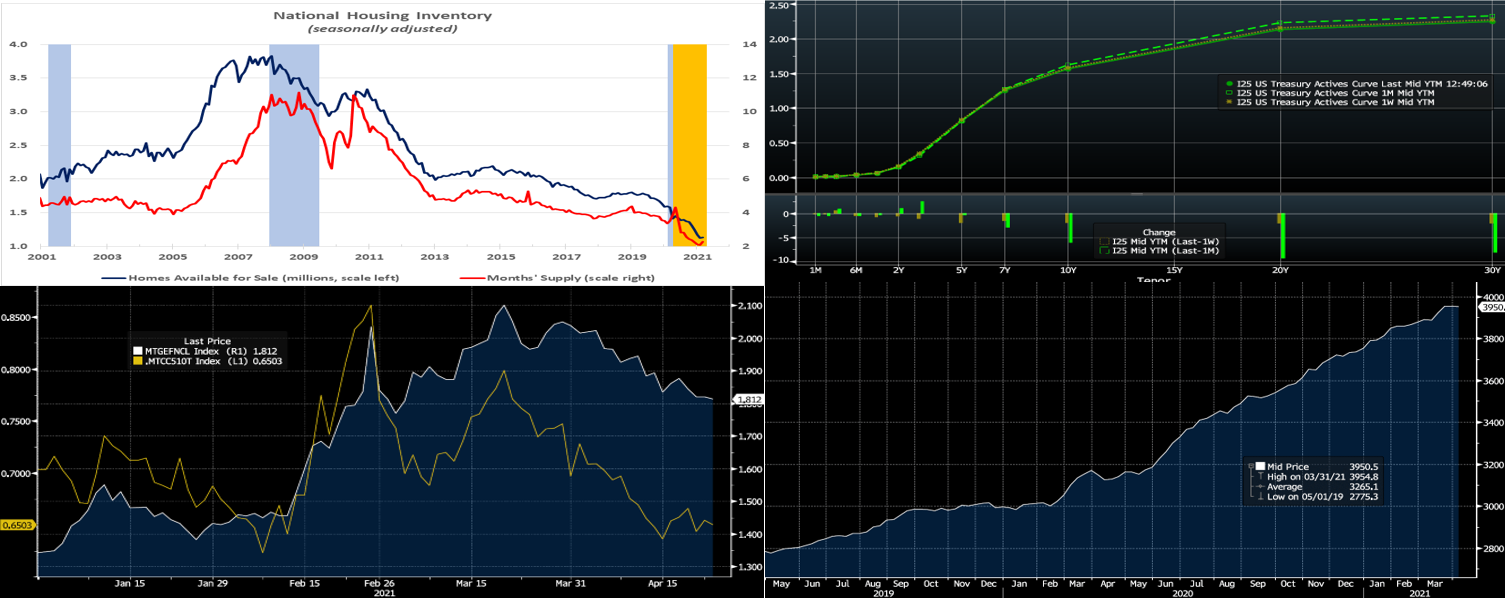Image resolution: width=1505 pixels, height=598 pixels.
Task: Toggle the I25 Mid YTM (Last-1W) series box
Action: (1103, 241)
